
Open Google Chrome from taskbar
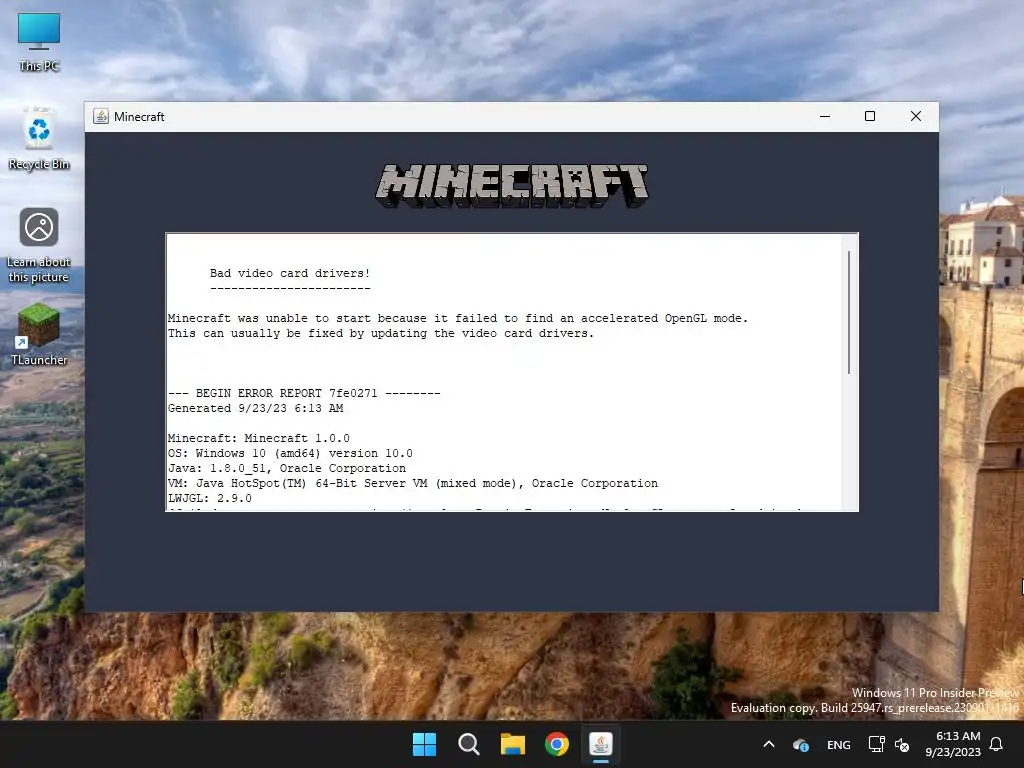[557, 744]
